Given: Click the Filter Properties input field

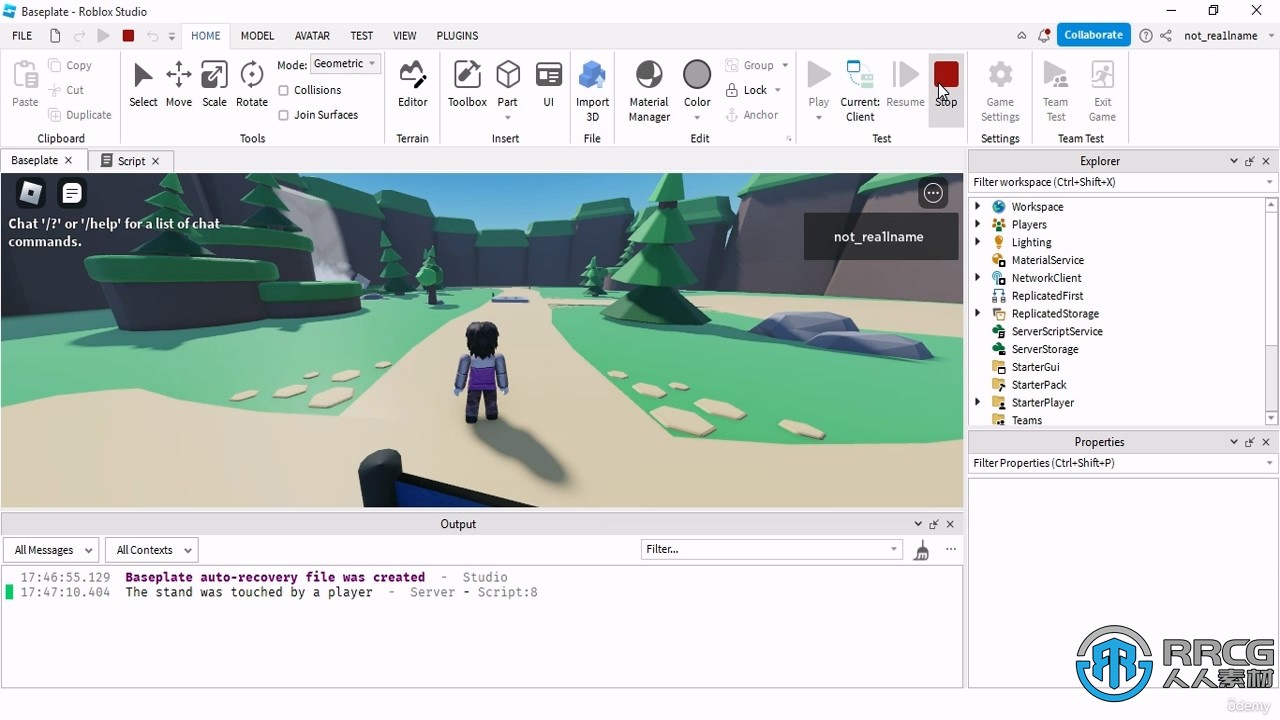Looking at the screenshot, I should click(x=1123, y=463).
